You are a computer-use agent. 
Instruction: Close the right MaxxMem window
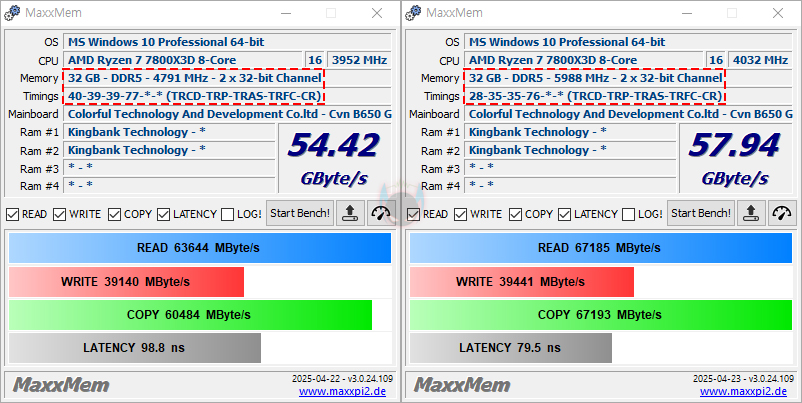[x=778, y=13]
